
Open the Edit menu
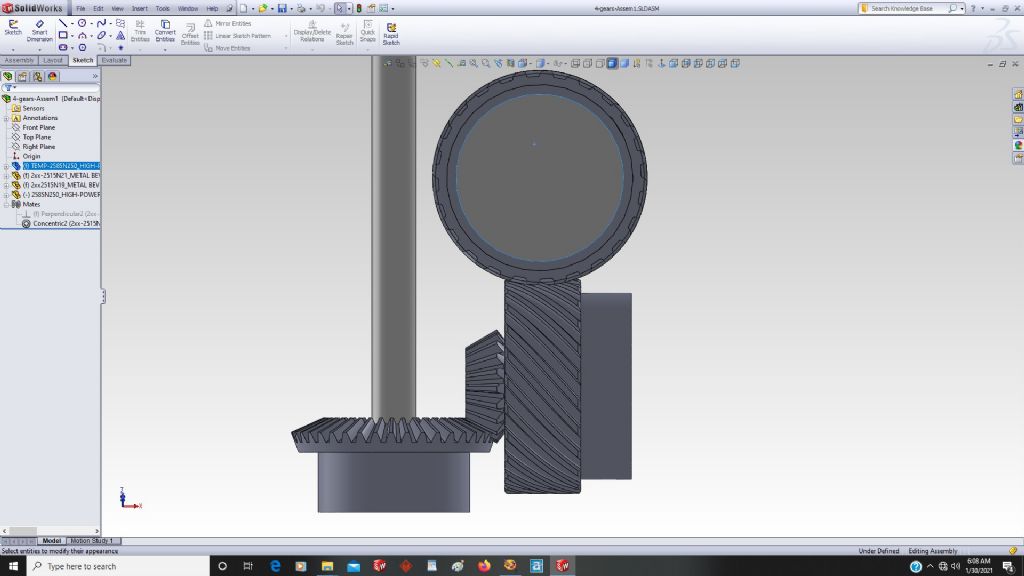pos(98,8)
